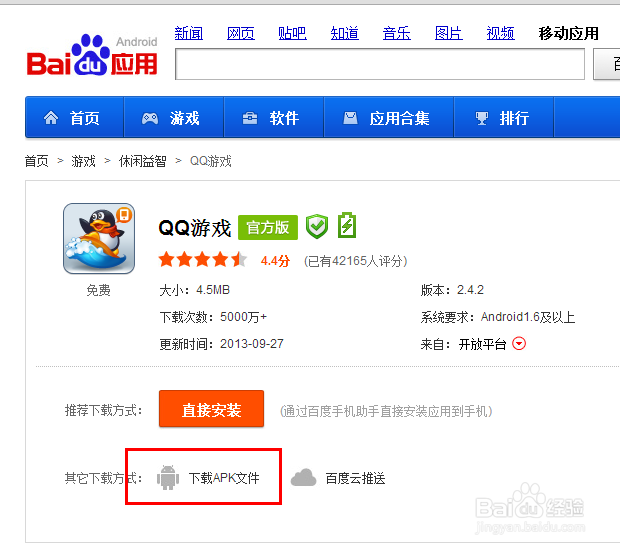Click the 下载次数 5000万+ text
The image size is (620, 549).
coord(213,317)
